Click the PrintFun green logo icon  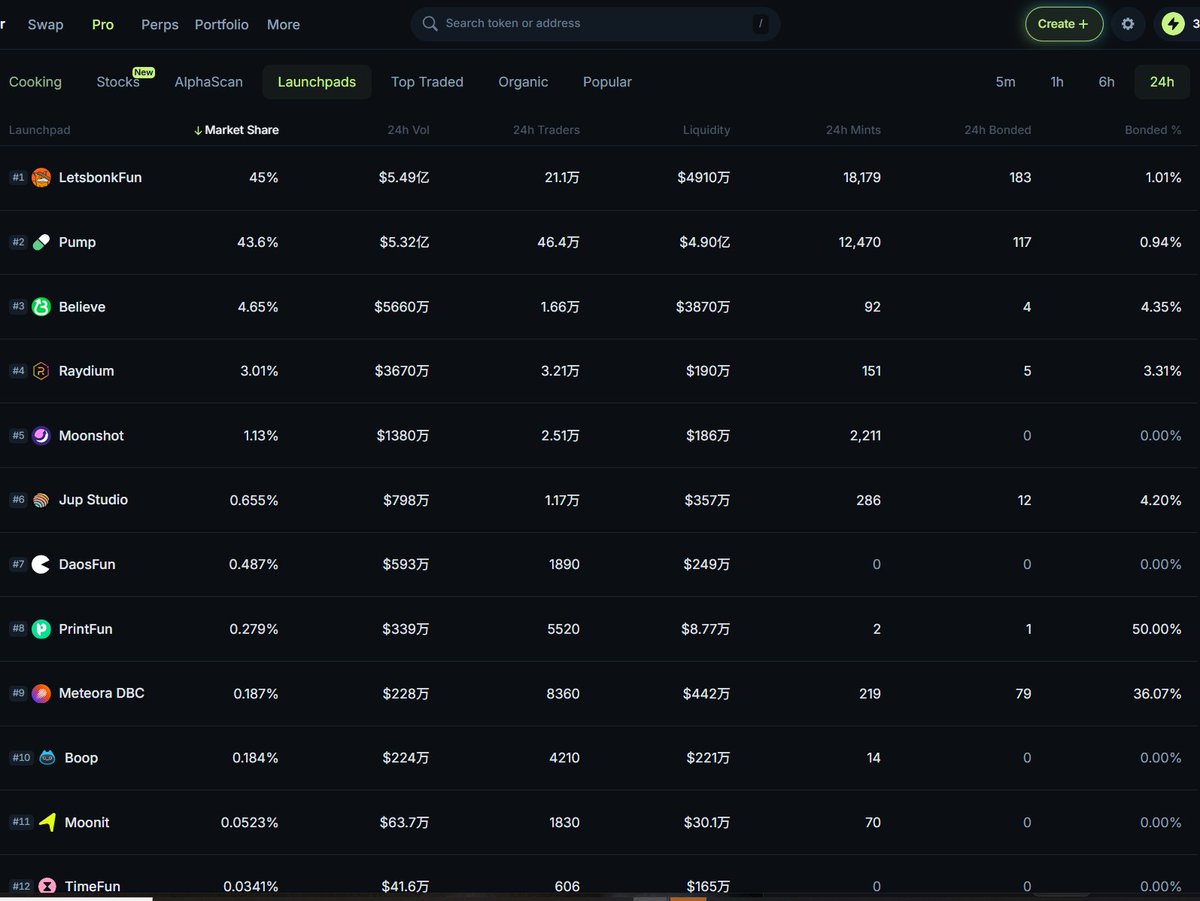(x=41, y=629)
